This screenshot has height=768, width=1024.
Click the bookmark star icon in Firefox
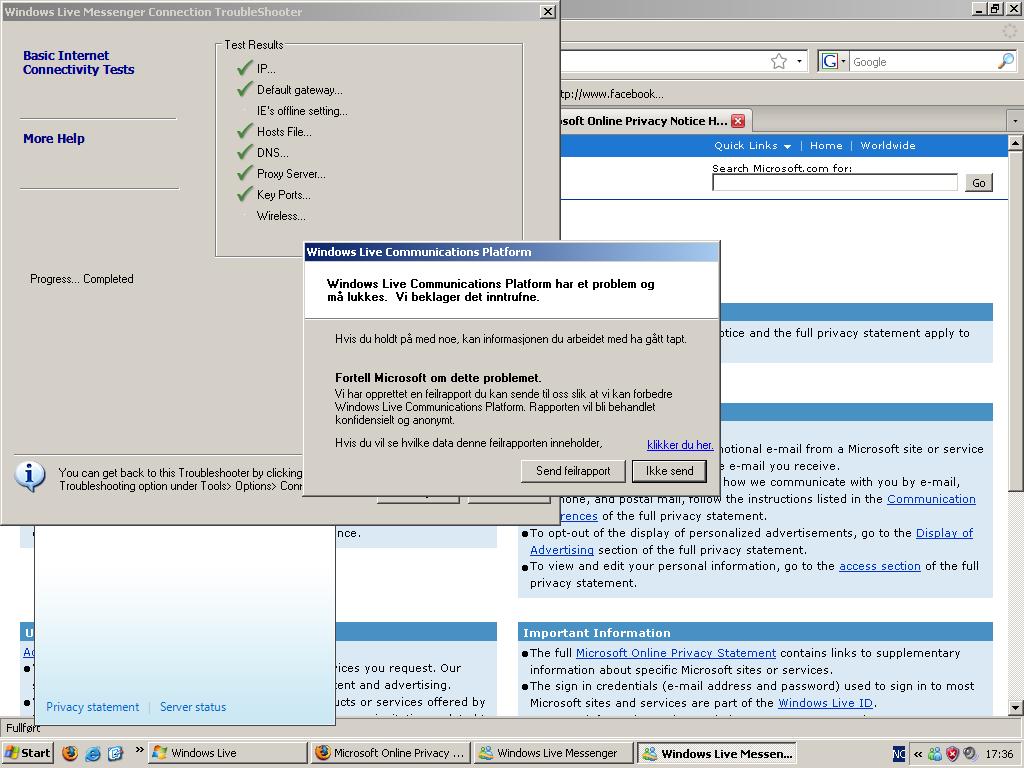pyautogui.click(x=778, y=61)
